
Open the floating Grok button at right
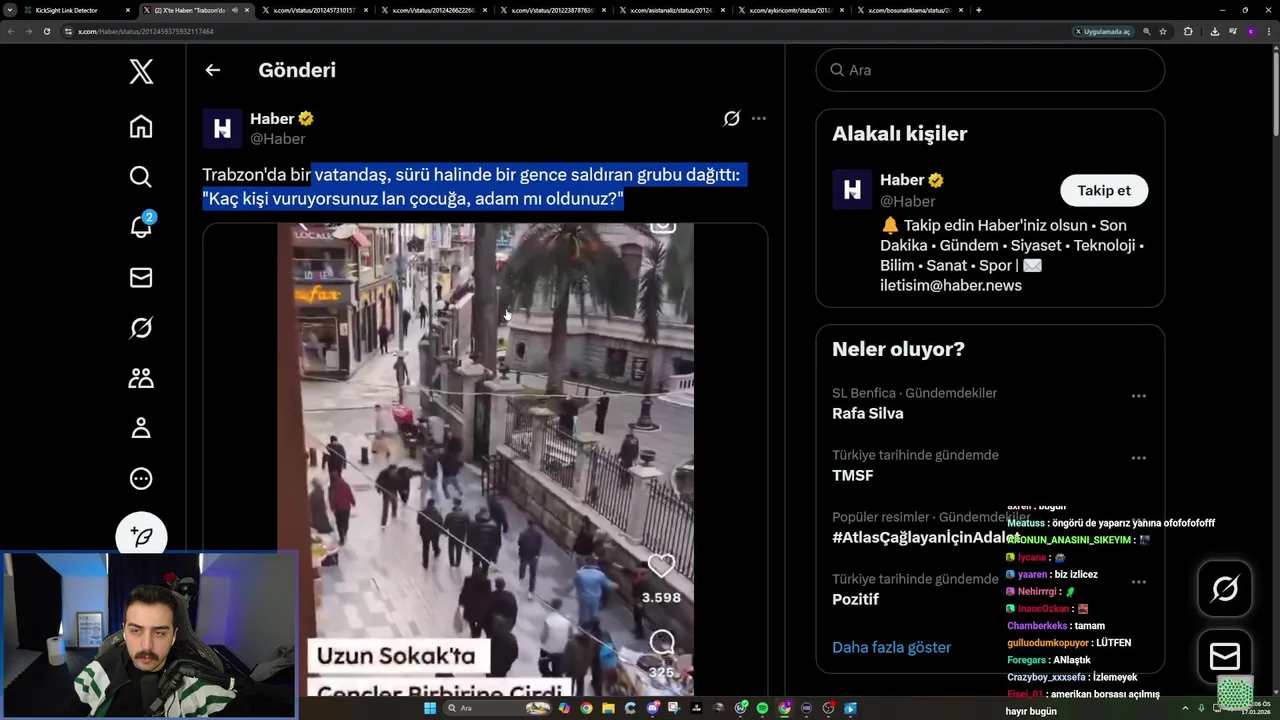click(1225, 589)
